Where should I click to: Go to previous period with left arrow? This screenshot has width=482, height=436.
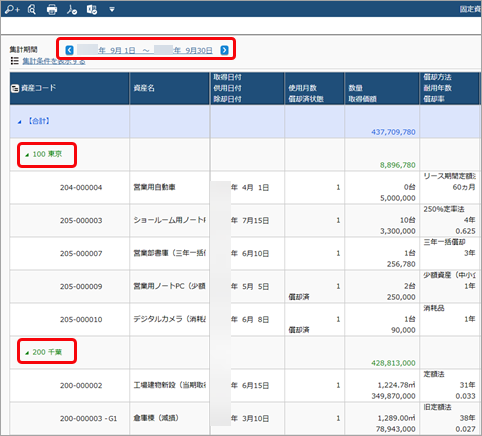click(x=69, y=50)
